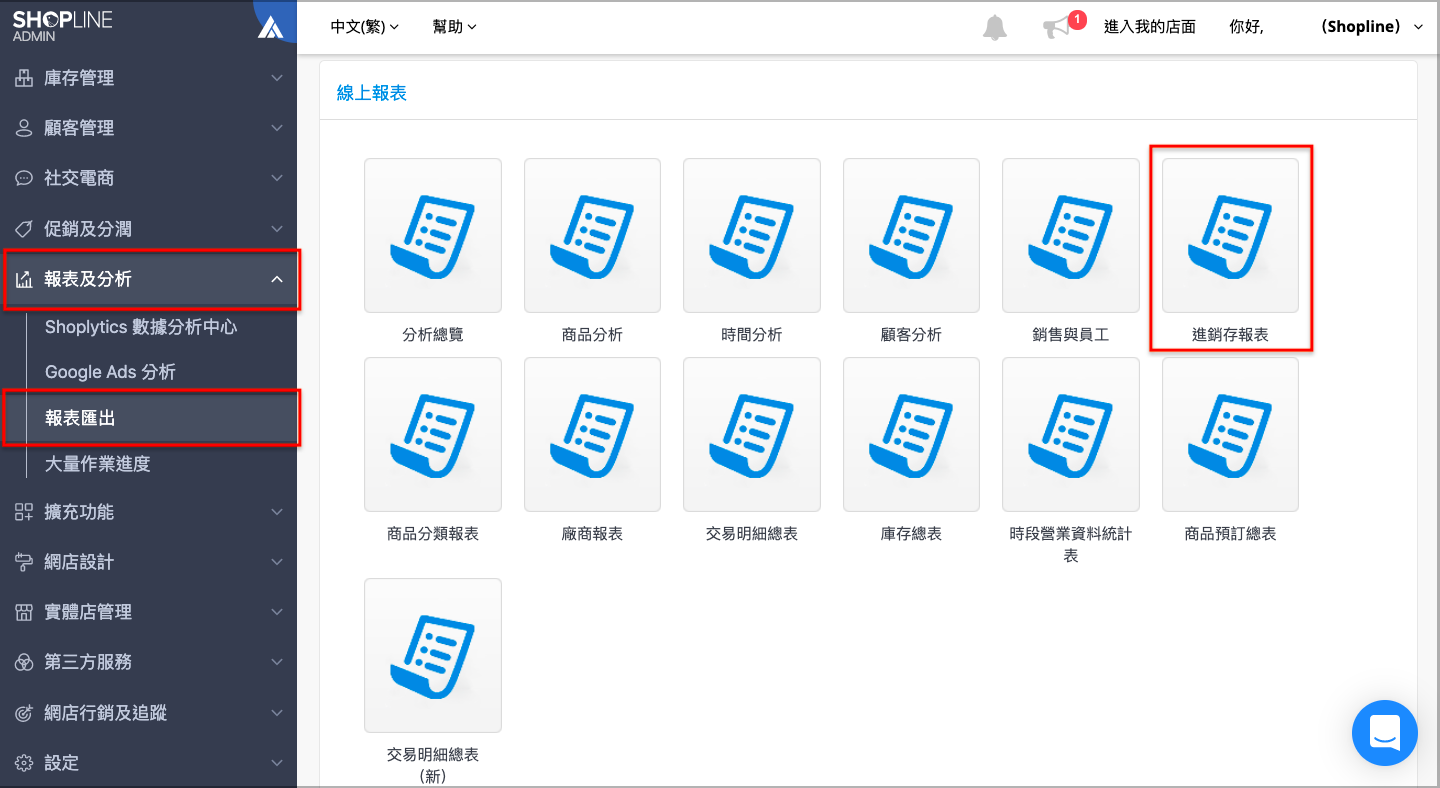Click the 進入我的店面 link
The height and width of the screenshot is (788, 1440).
coord(1150,27)
